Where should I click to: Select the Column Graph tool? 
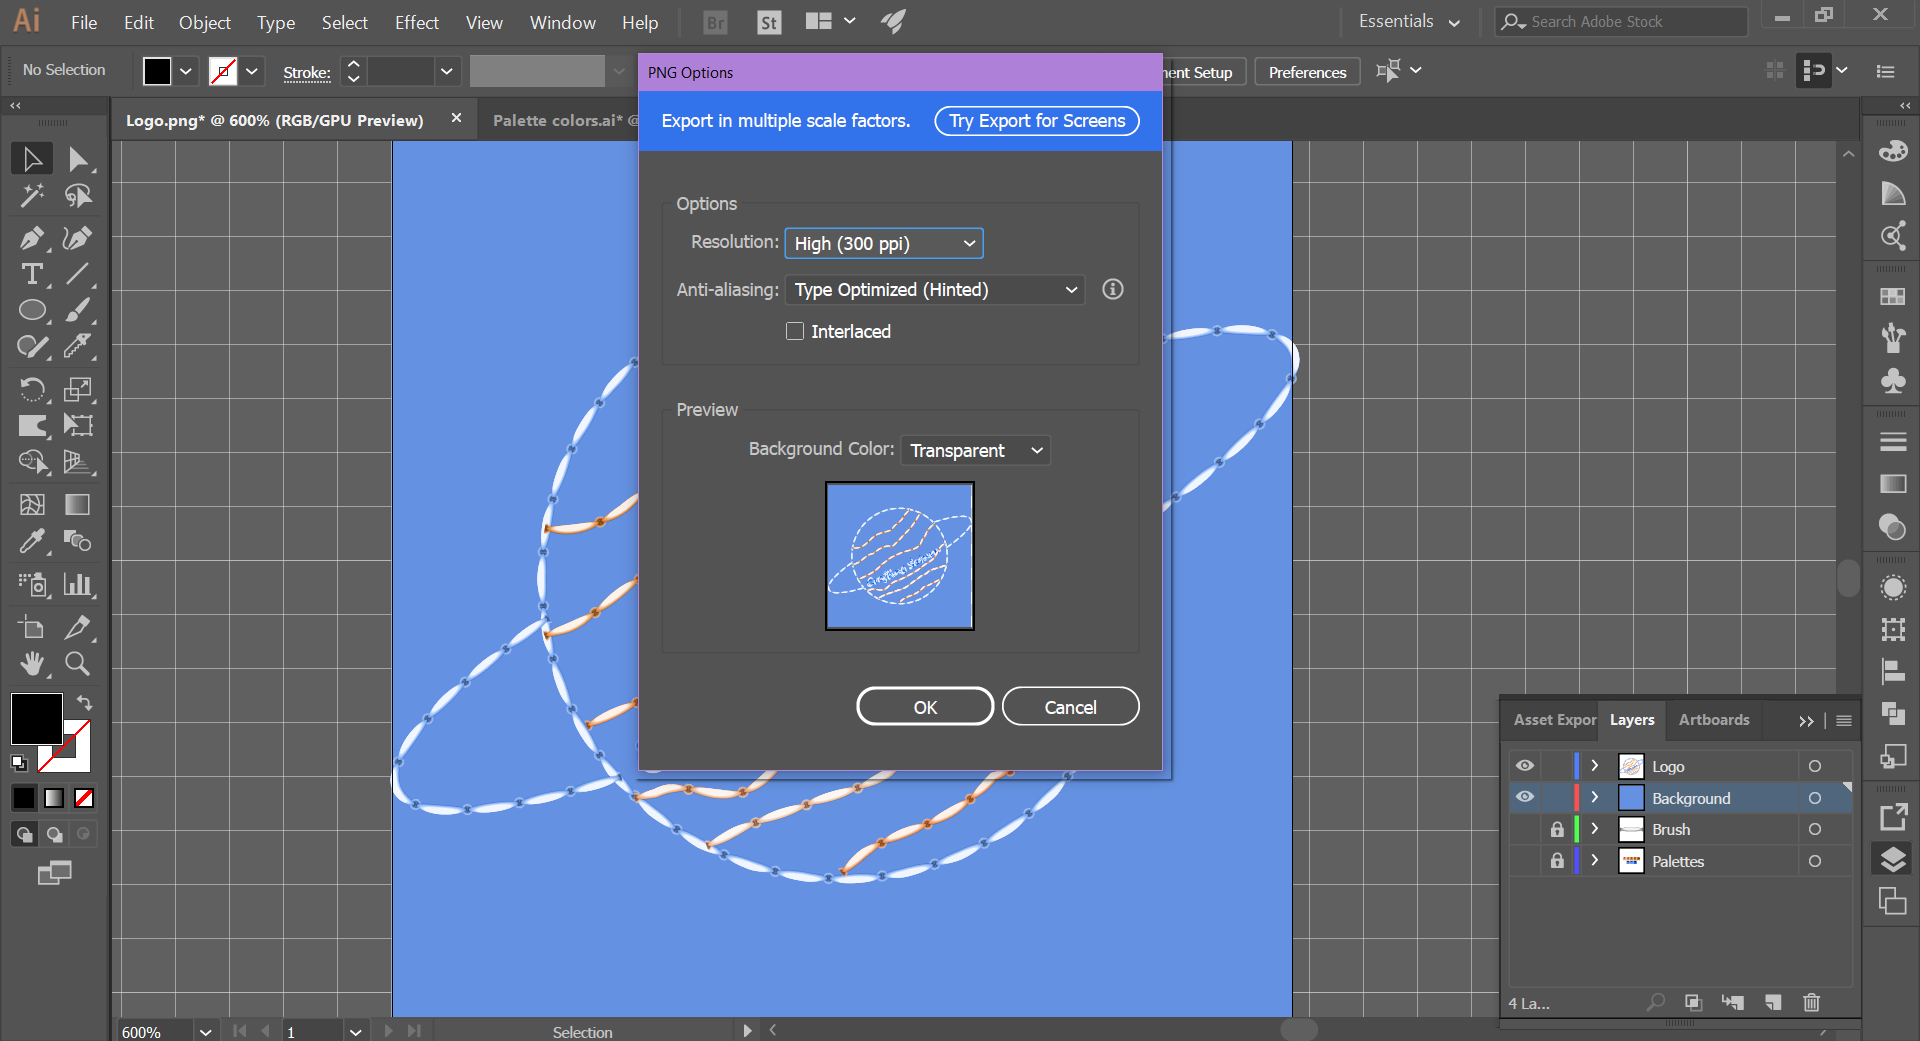pyautogui.click(x=78, y=584)
